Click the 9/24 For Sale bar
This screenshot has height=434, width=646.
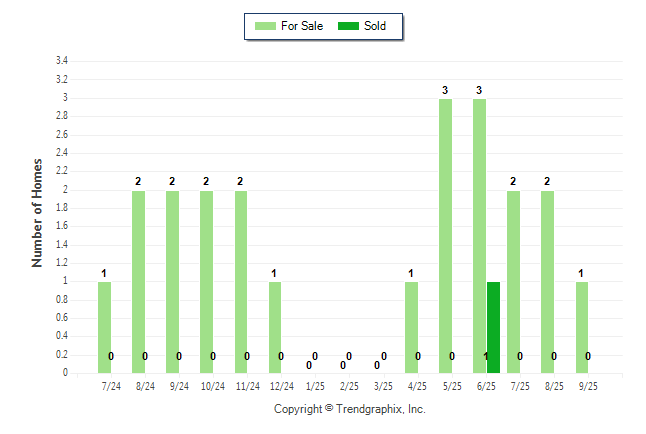[x=173, y=281]
